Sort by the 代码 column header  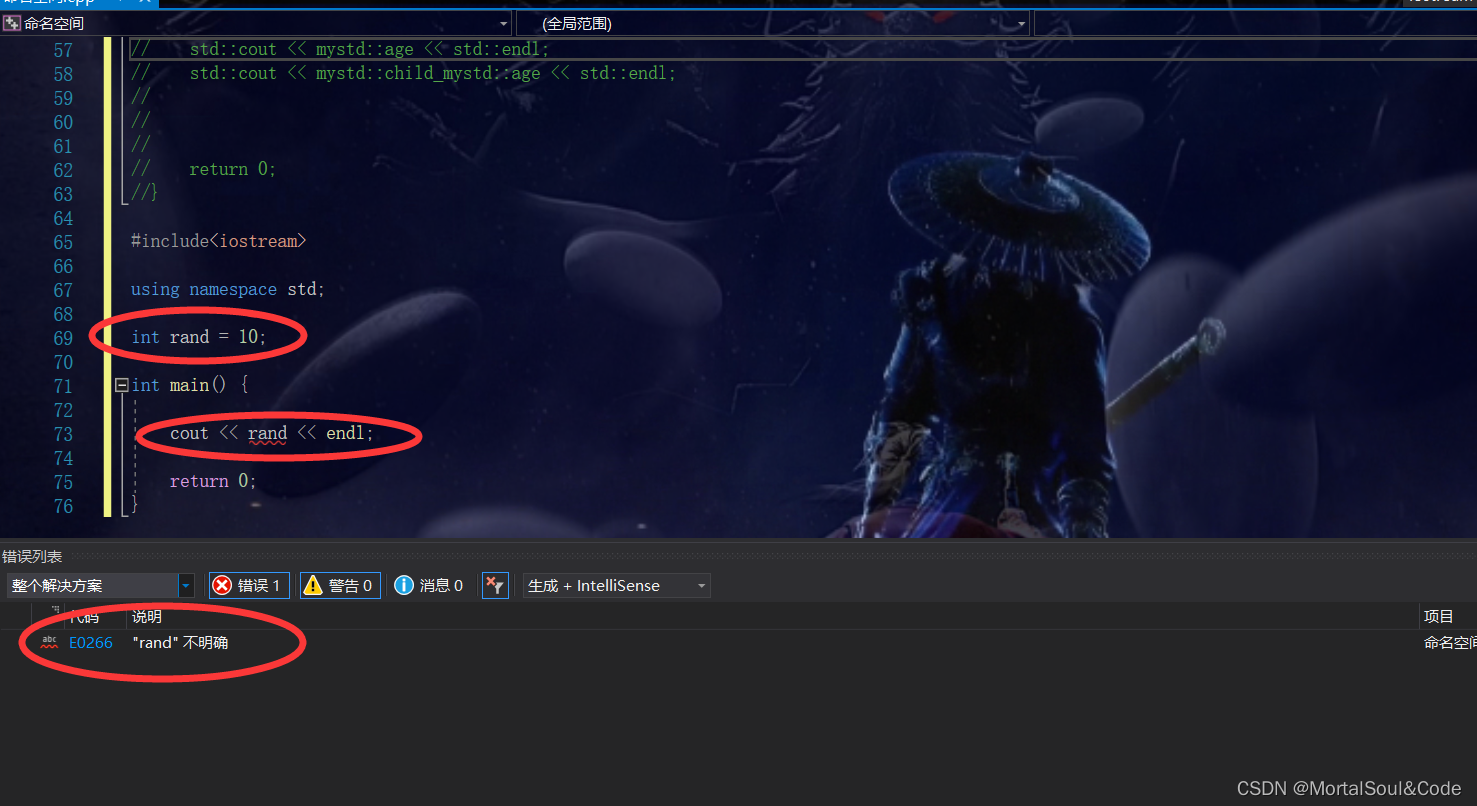click(x=84, y=616)
